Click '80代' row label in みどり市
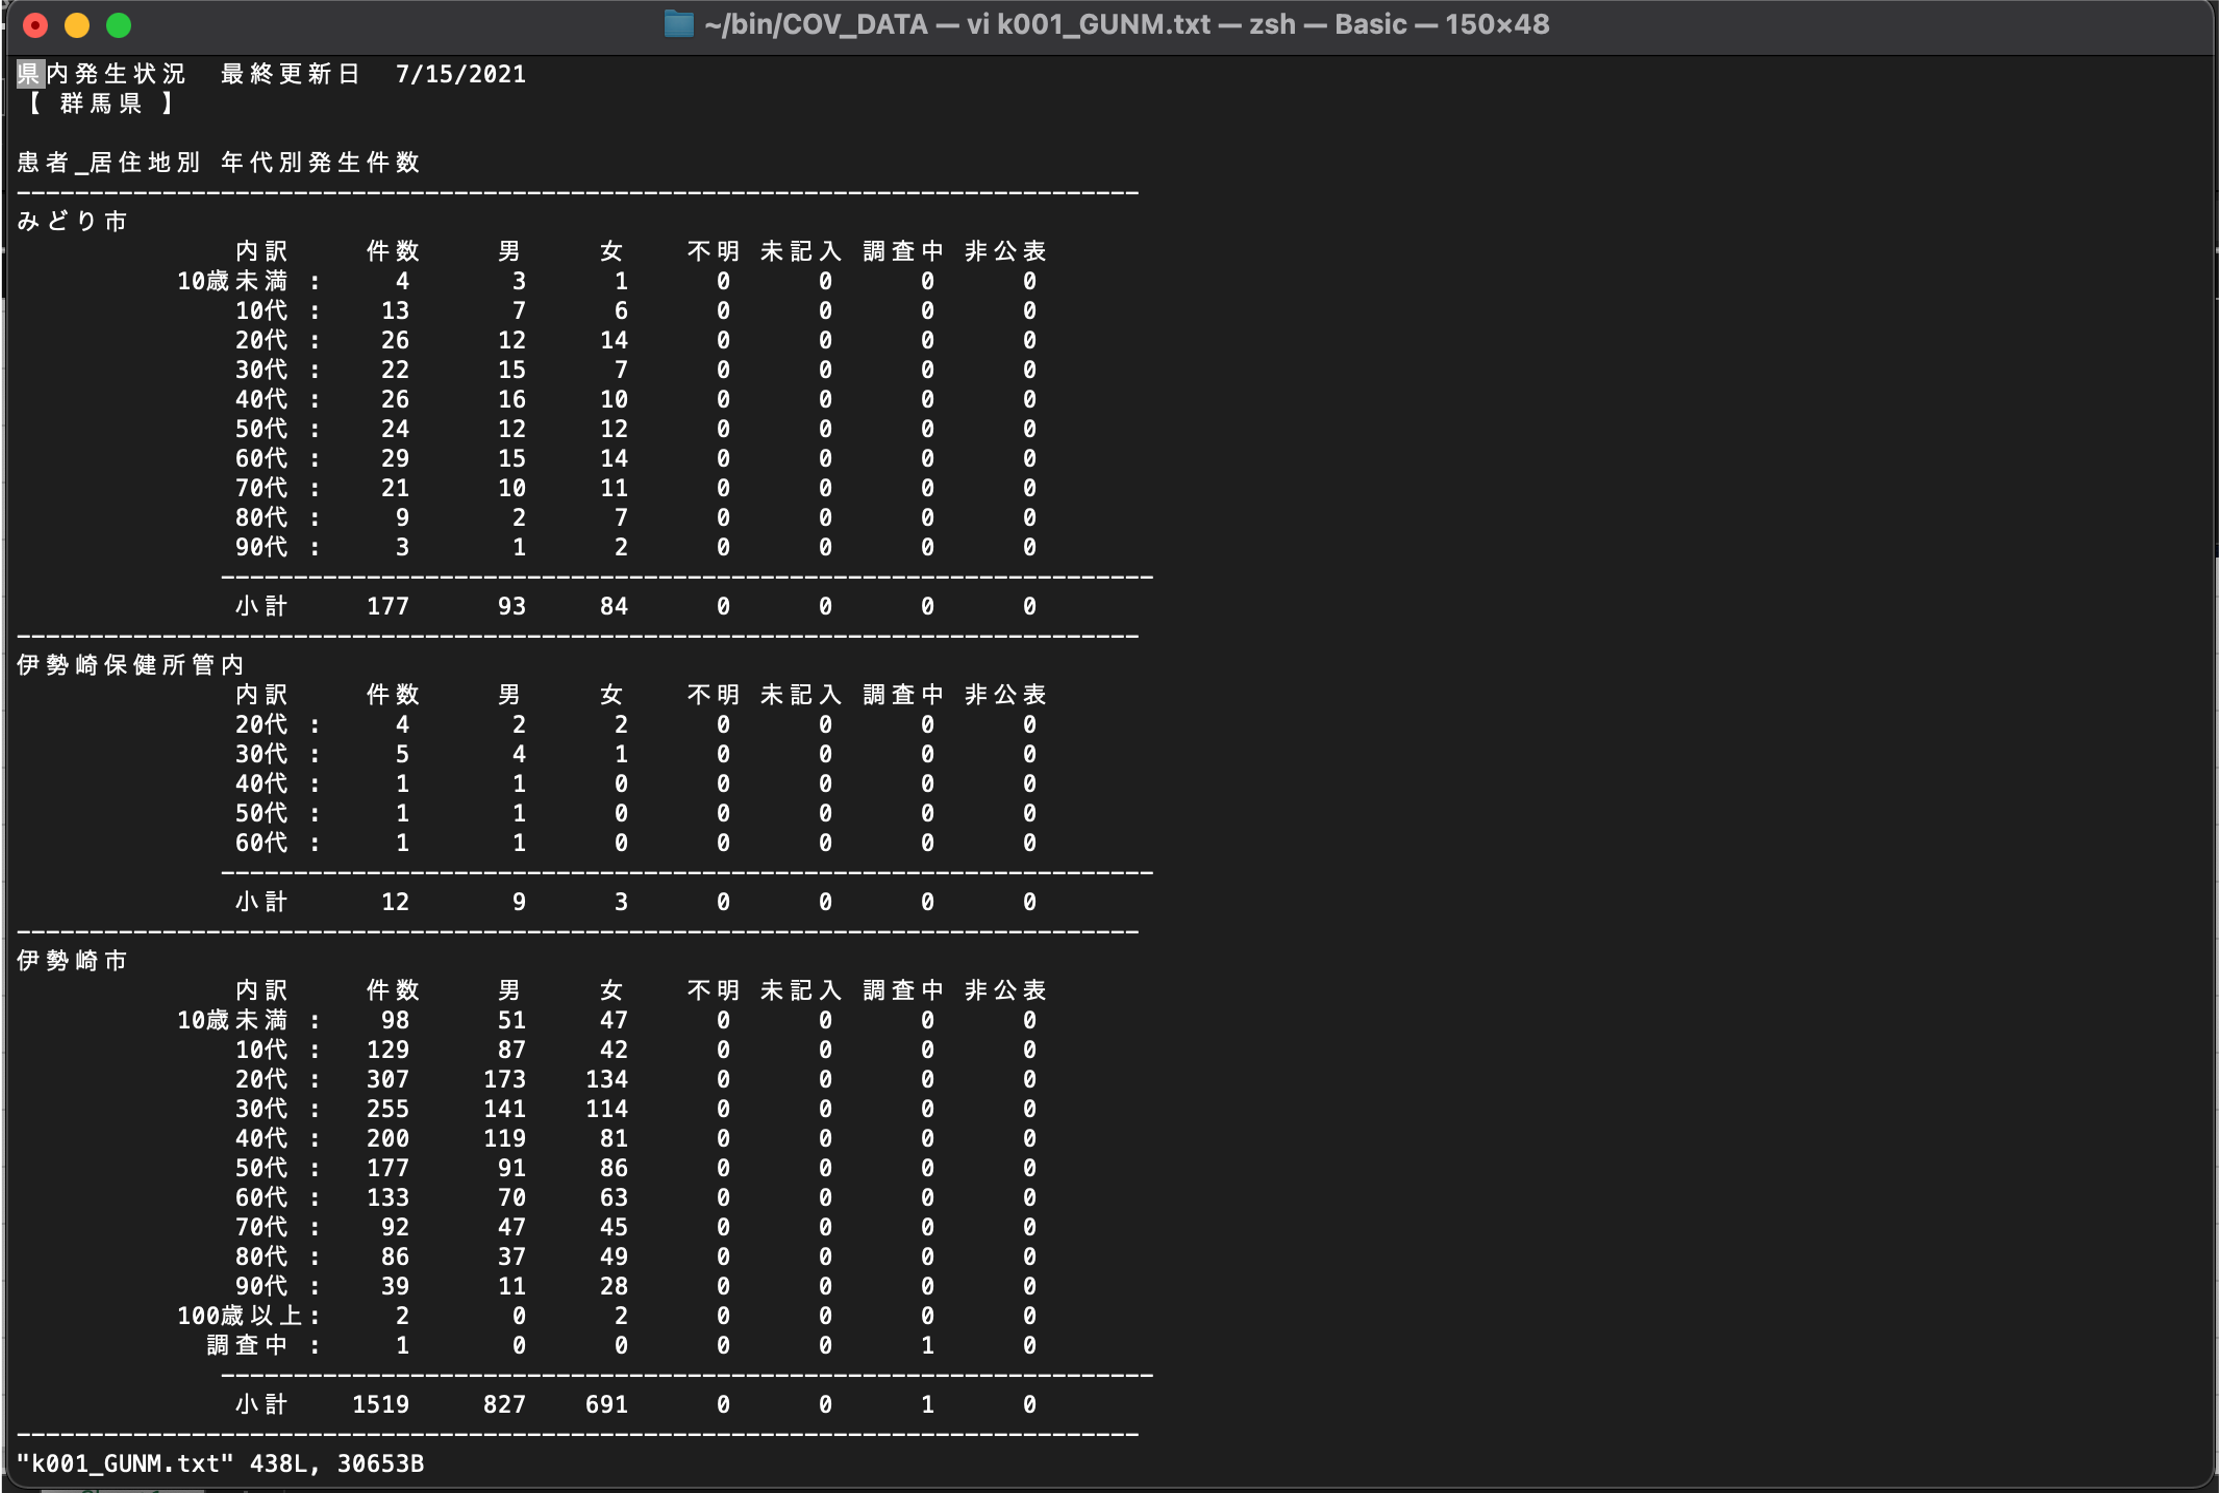2220x1493 pixels. pos(262,518)
